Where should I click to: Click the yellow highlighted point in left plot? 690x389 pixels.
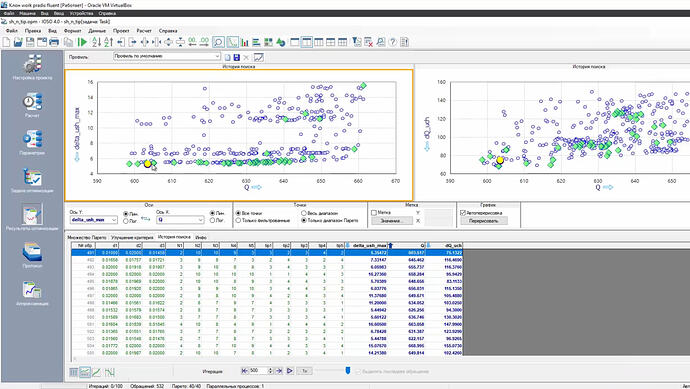tap(148, 164)
